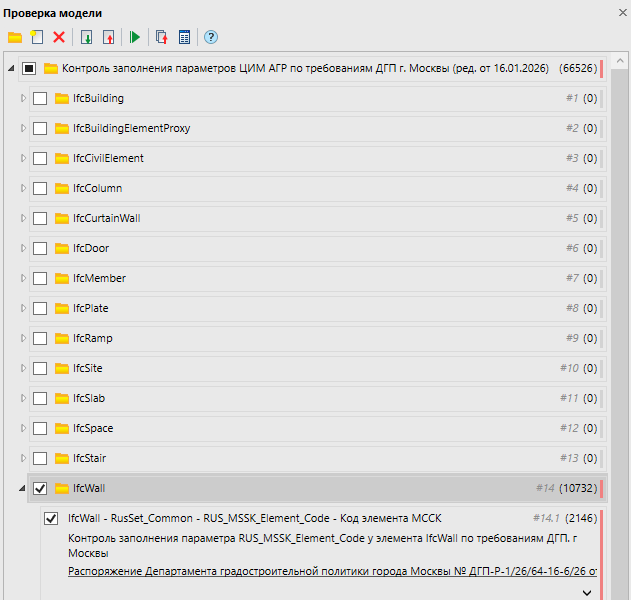This screenshot has height=600, width=631.
Task: Open rule set folder toolbar icon
Action: 15,37
